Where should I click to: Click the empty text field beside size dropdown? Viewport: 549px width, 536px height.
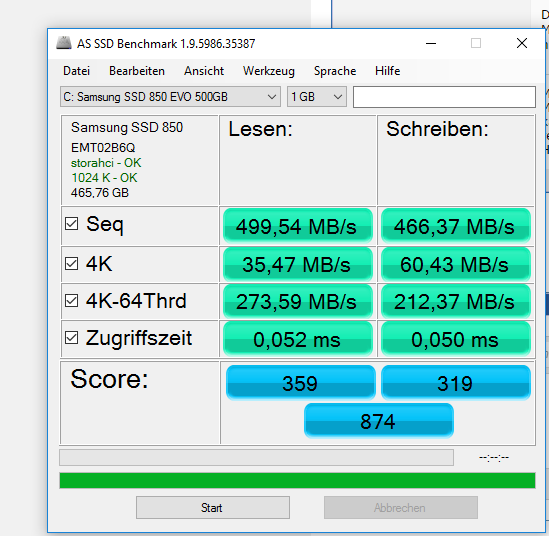444,97
